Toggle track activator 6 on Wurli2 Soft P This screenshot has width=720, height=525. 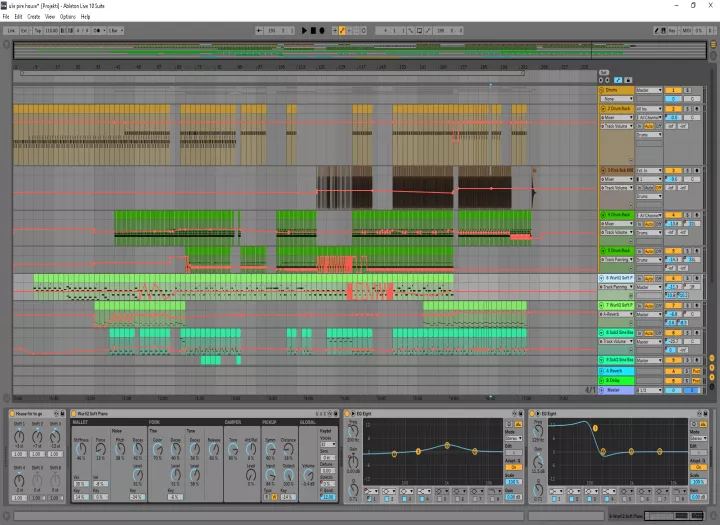(x=673, y=278)
